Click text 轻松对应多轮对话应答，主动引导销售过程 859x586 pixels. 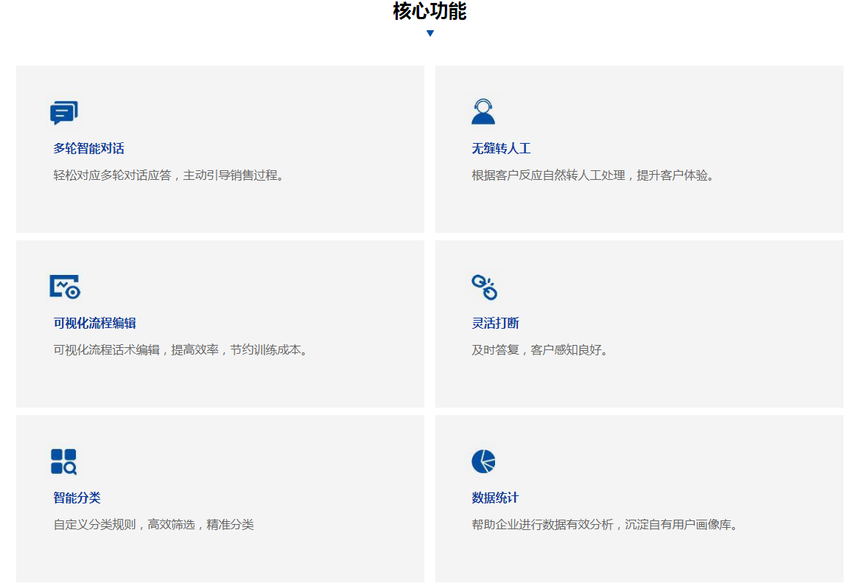pos(168,175)
